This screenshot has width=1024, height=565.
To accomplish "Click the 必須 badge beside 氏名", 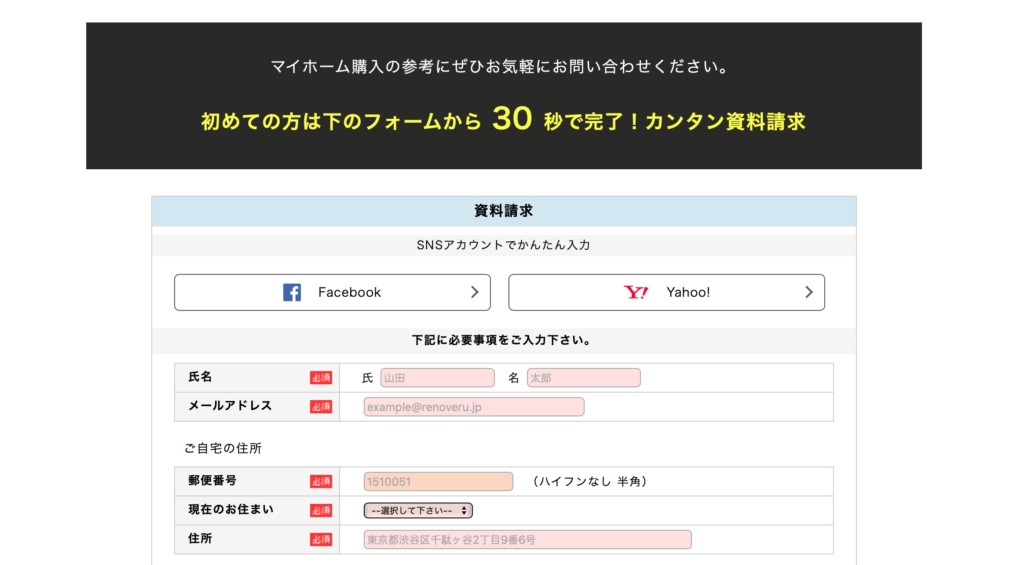I will click(321, 378).
